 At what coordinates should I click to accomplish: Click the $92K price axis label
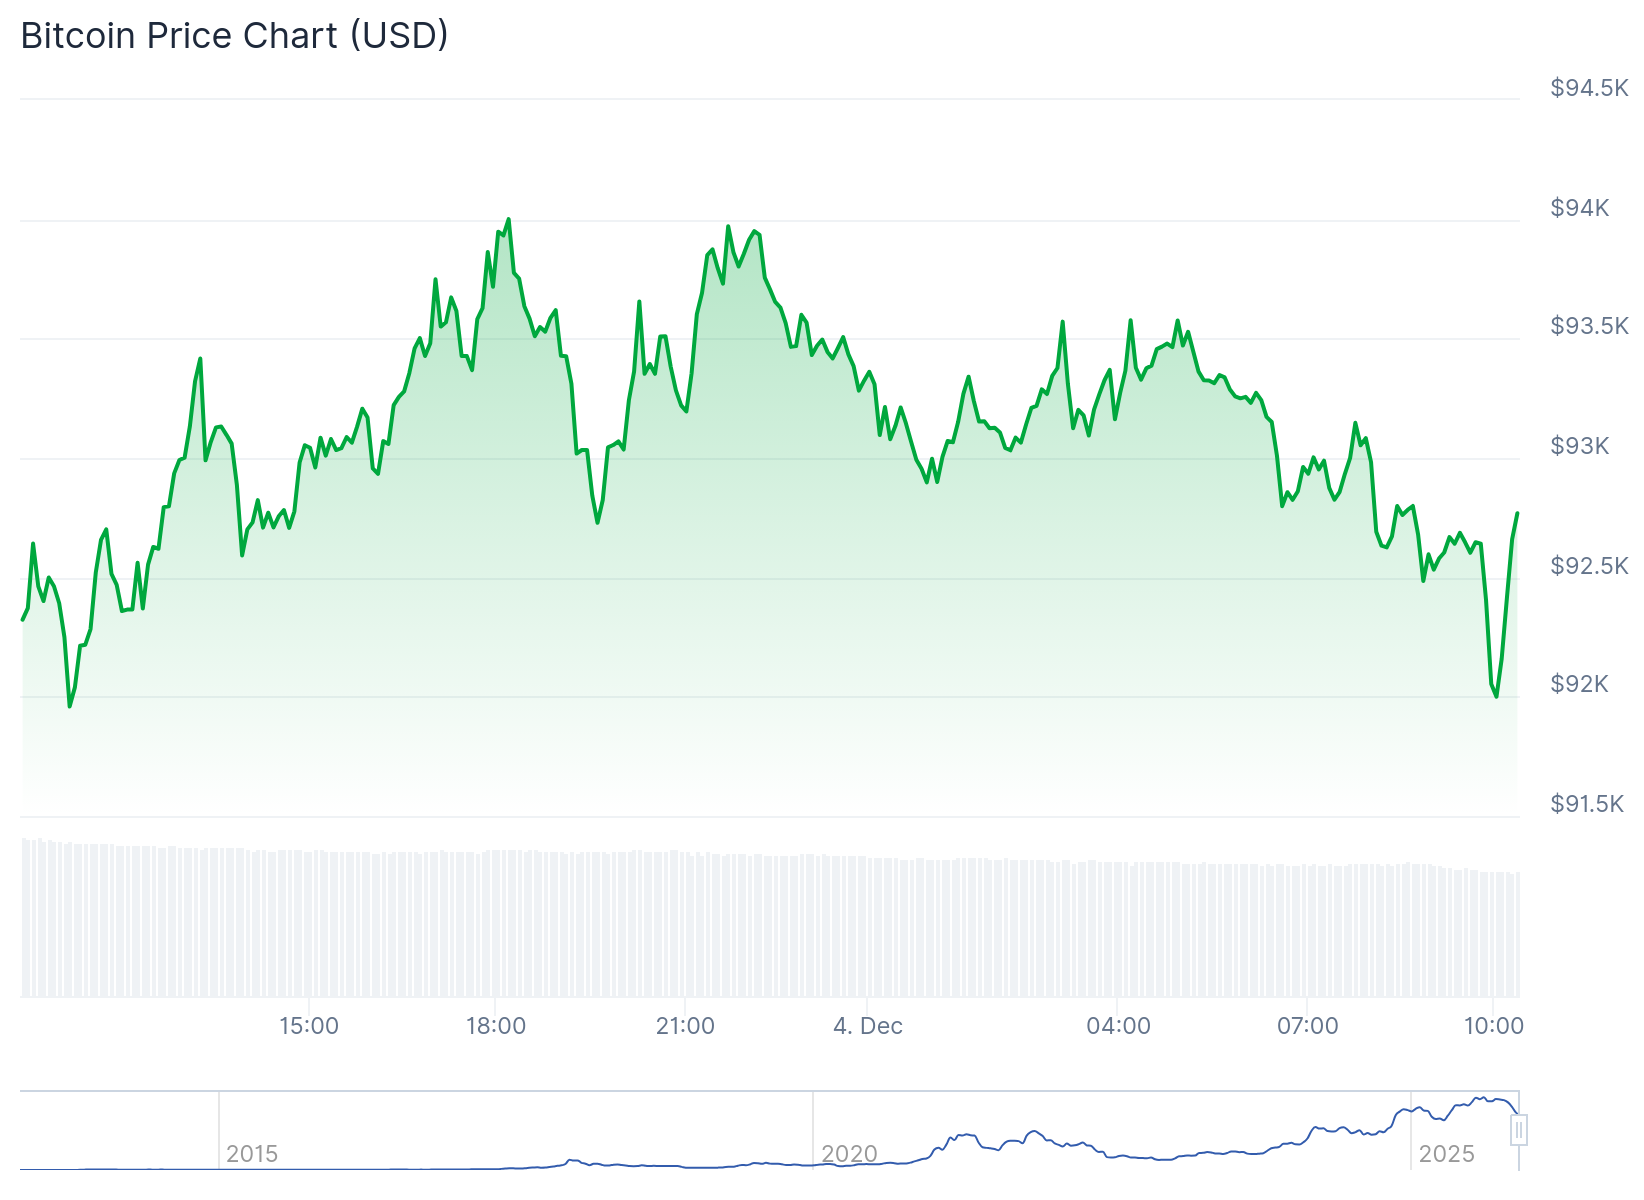click(1579, 684)
